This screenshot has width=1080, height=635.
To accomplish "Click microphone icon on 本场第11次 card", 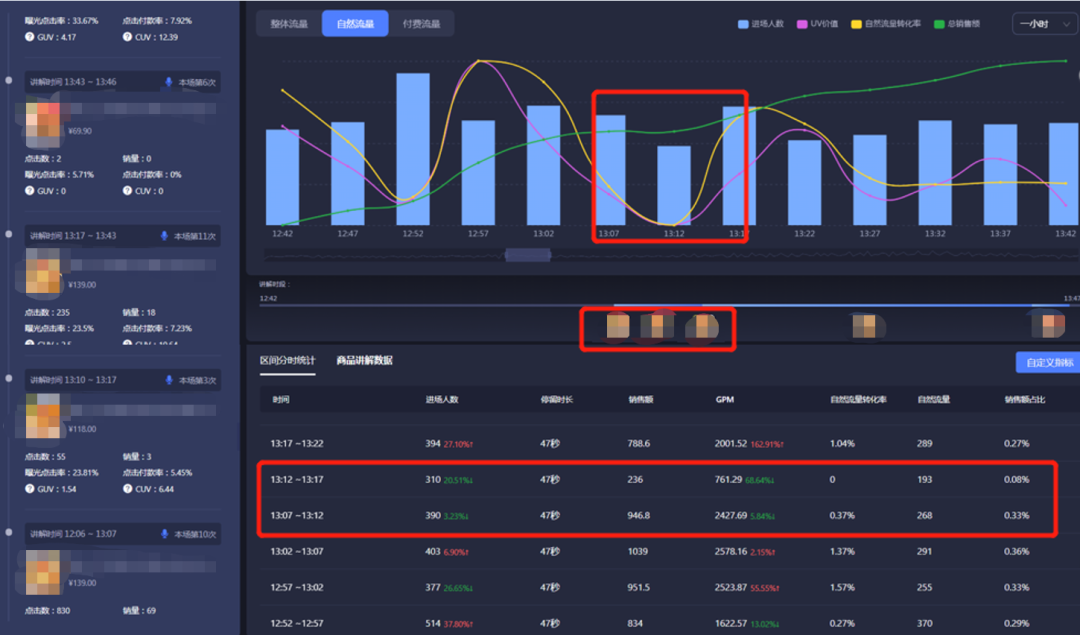I will coord(165,236).
